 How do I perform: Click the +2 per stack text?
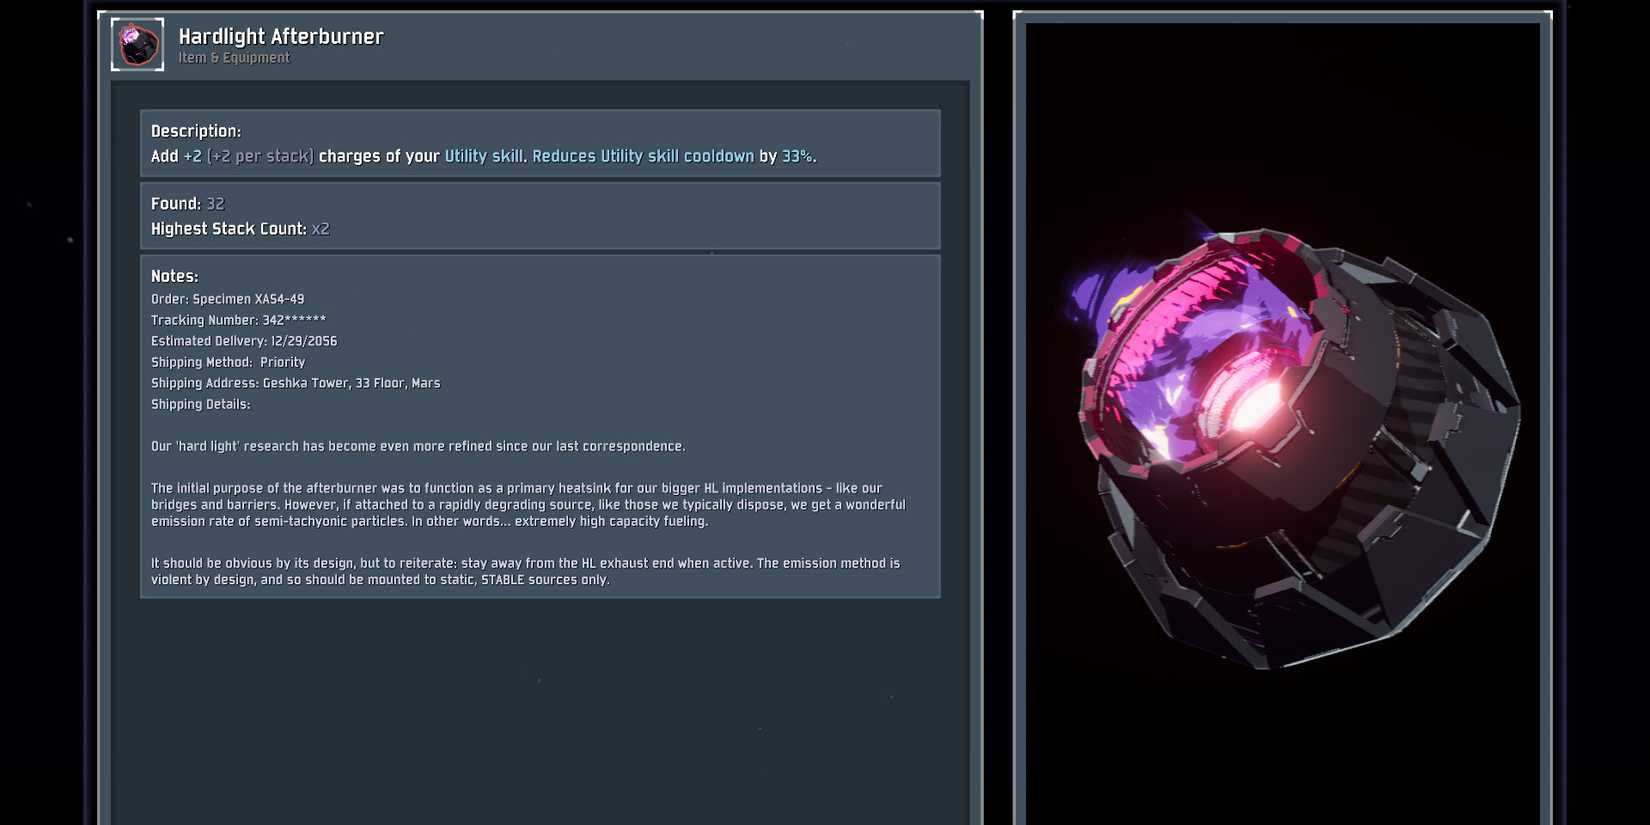point(260,156)
